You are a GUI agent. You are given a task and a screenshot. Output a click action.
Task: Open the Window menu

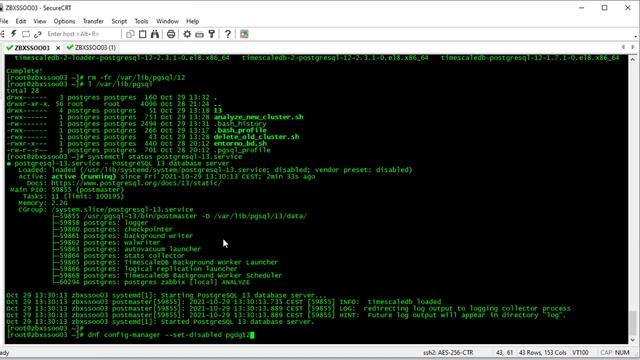pos(167,21)
